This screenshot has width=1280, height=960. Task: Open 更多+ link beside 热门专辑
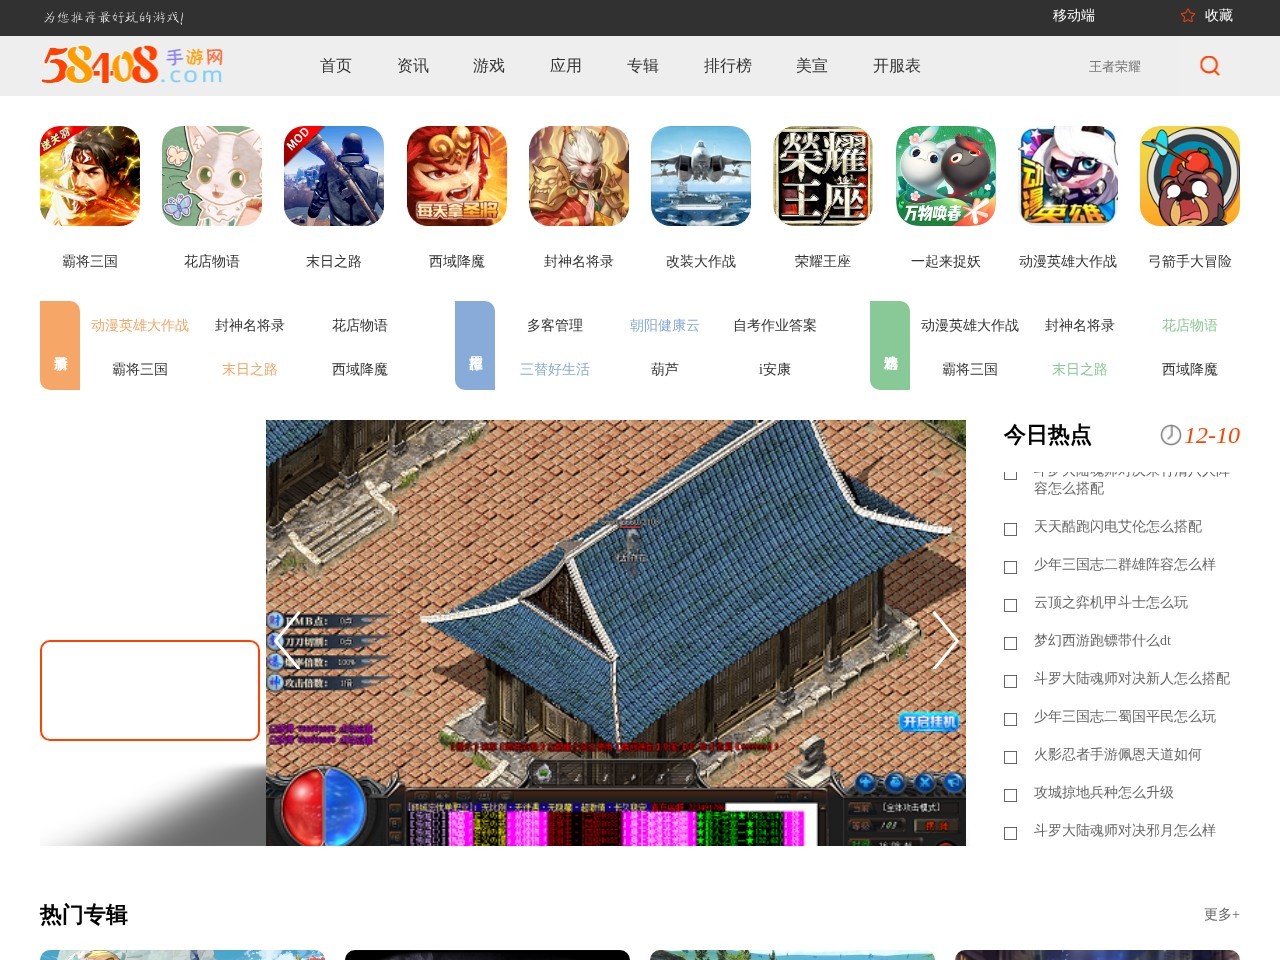[x=1221, y=915]
